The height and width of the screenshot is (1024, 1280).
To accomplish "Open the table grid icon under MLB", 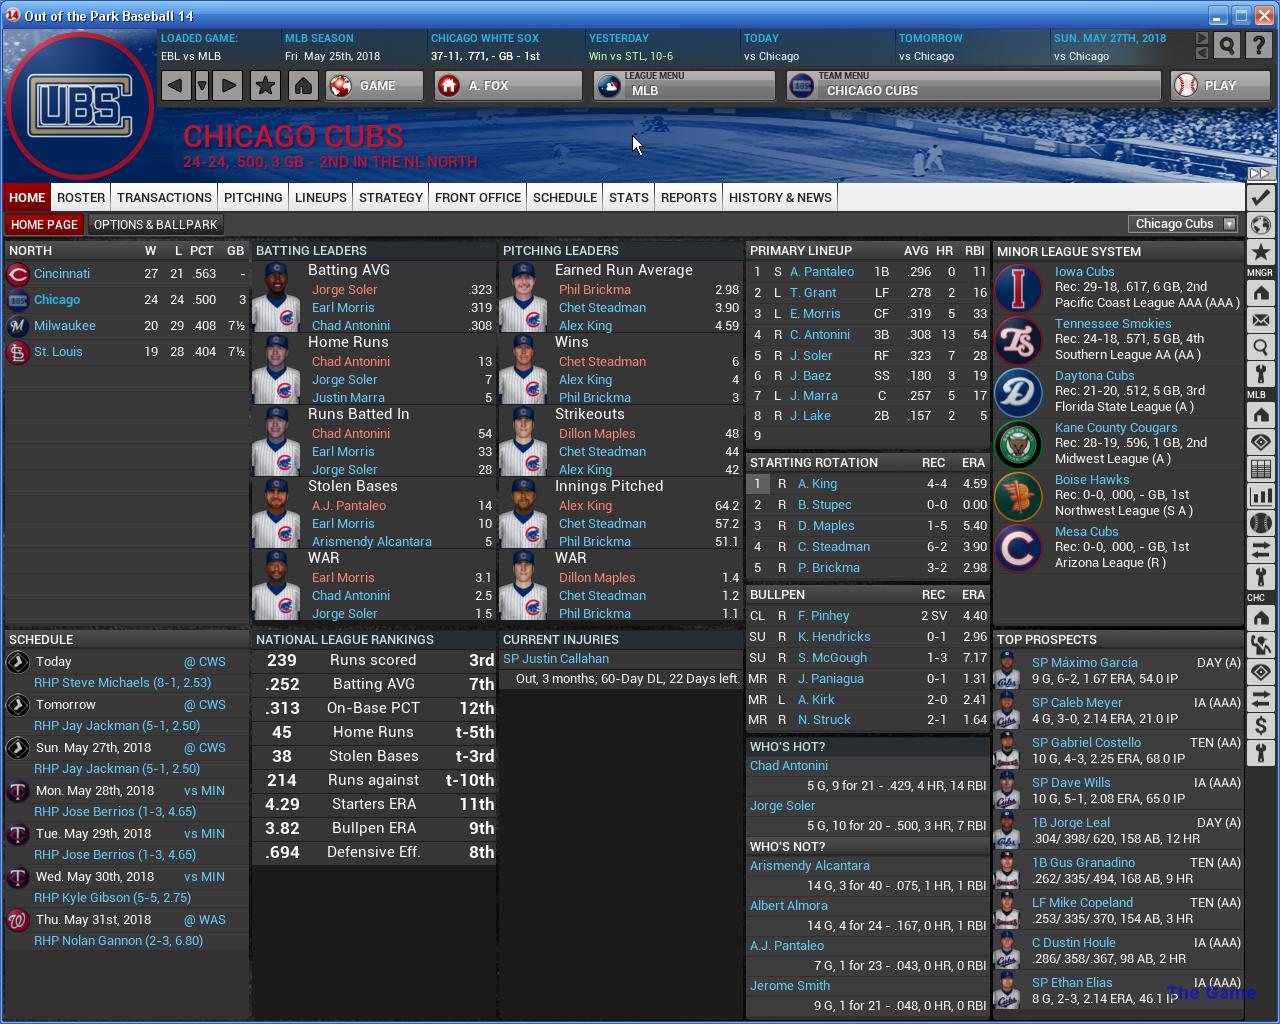I will [1260, 469].
